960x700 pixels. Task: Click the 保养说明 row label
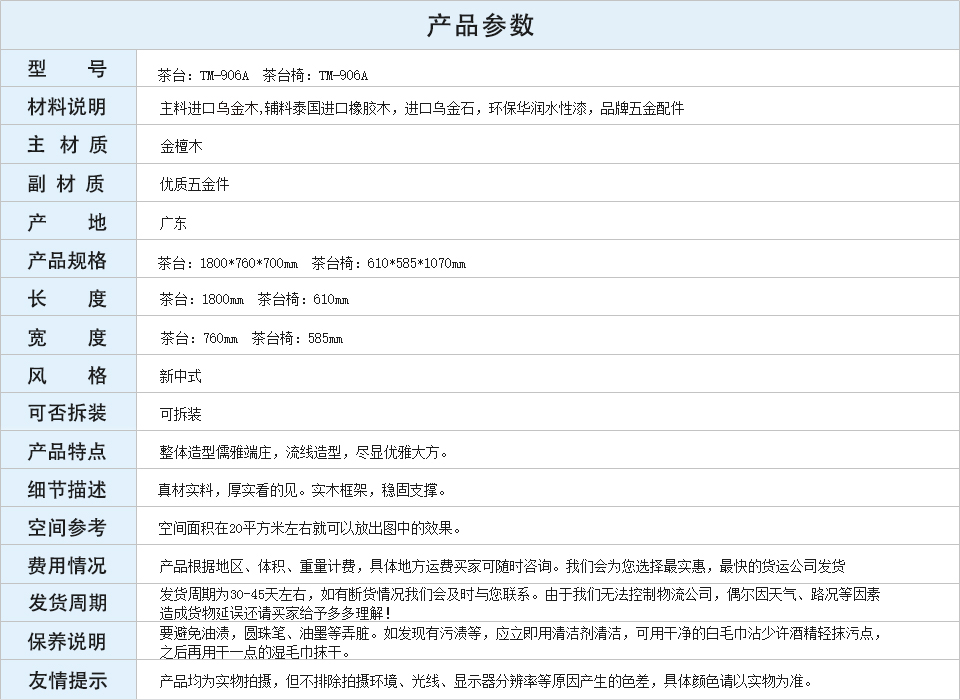pyautogui.click(x=67, y=641)
